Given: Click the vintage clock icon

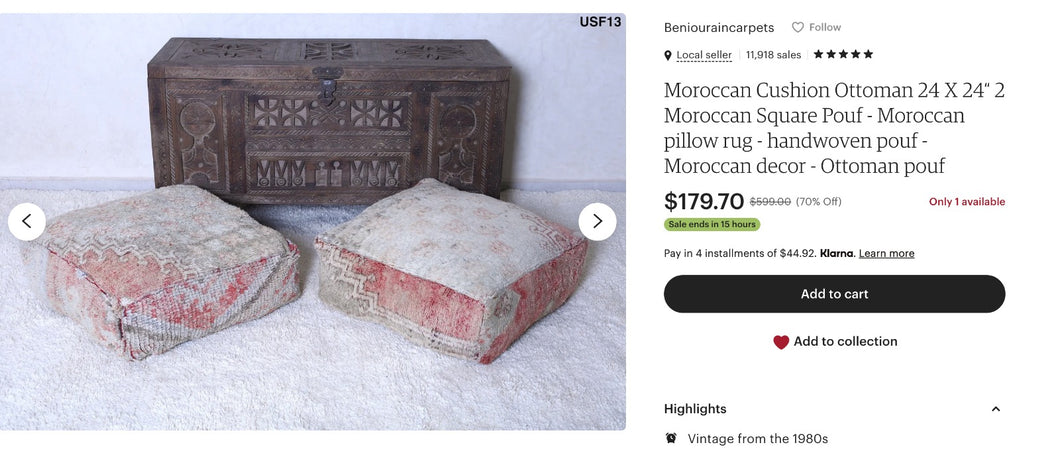Looking at the screenshot, I should 671,438.
